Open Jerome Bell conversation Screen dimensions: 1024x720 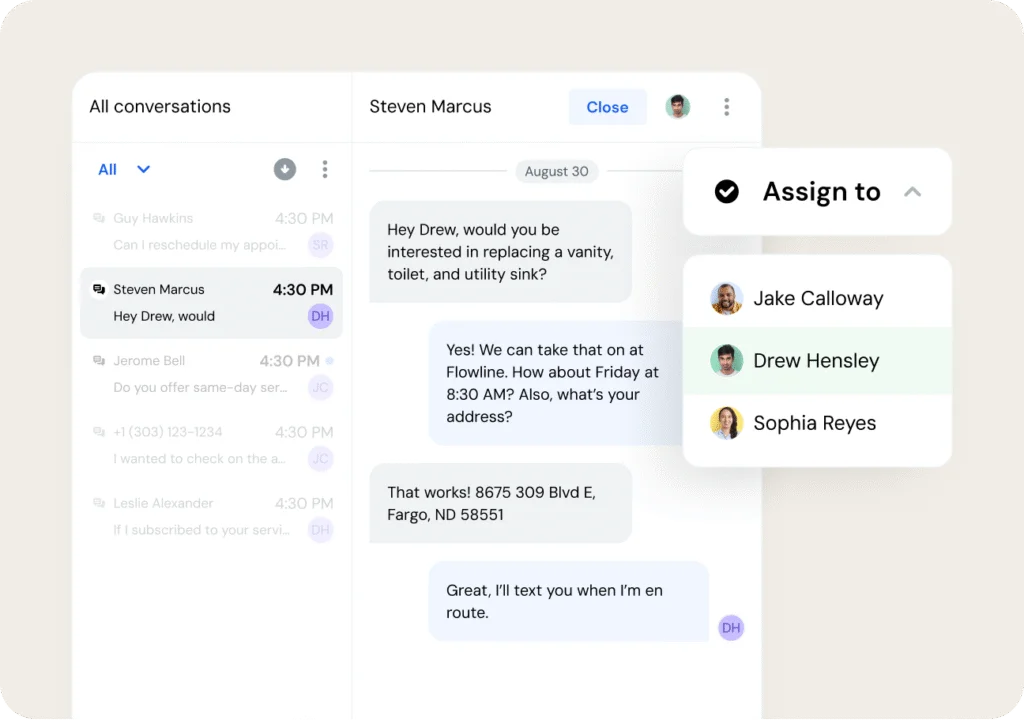[x=200, y=374]
